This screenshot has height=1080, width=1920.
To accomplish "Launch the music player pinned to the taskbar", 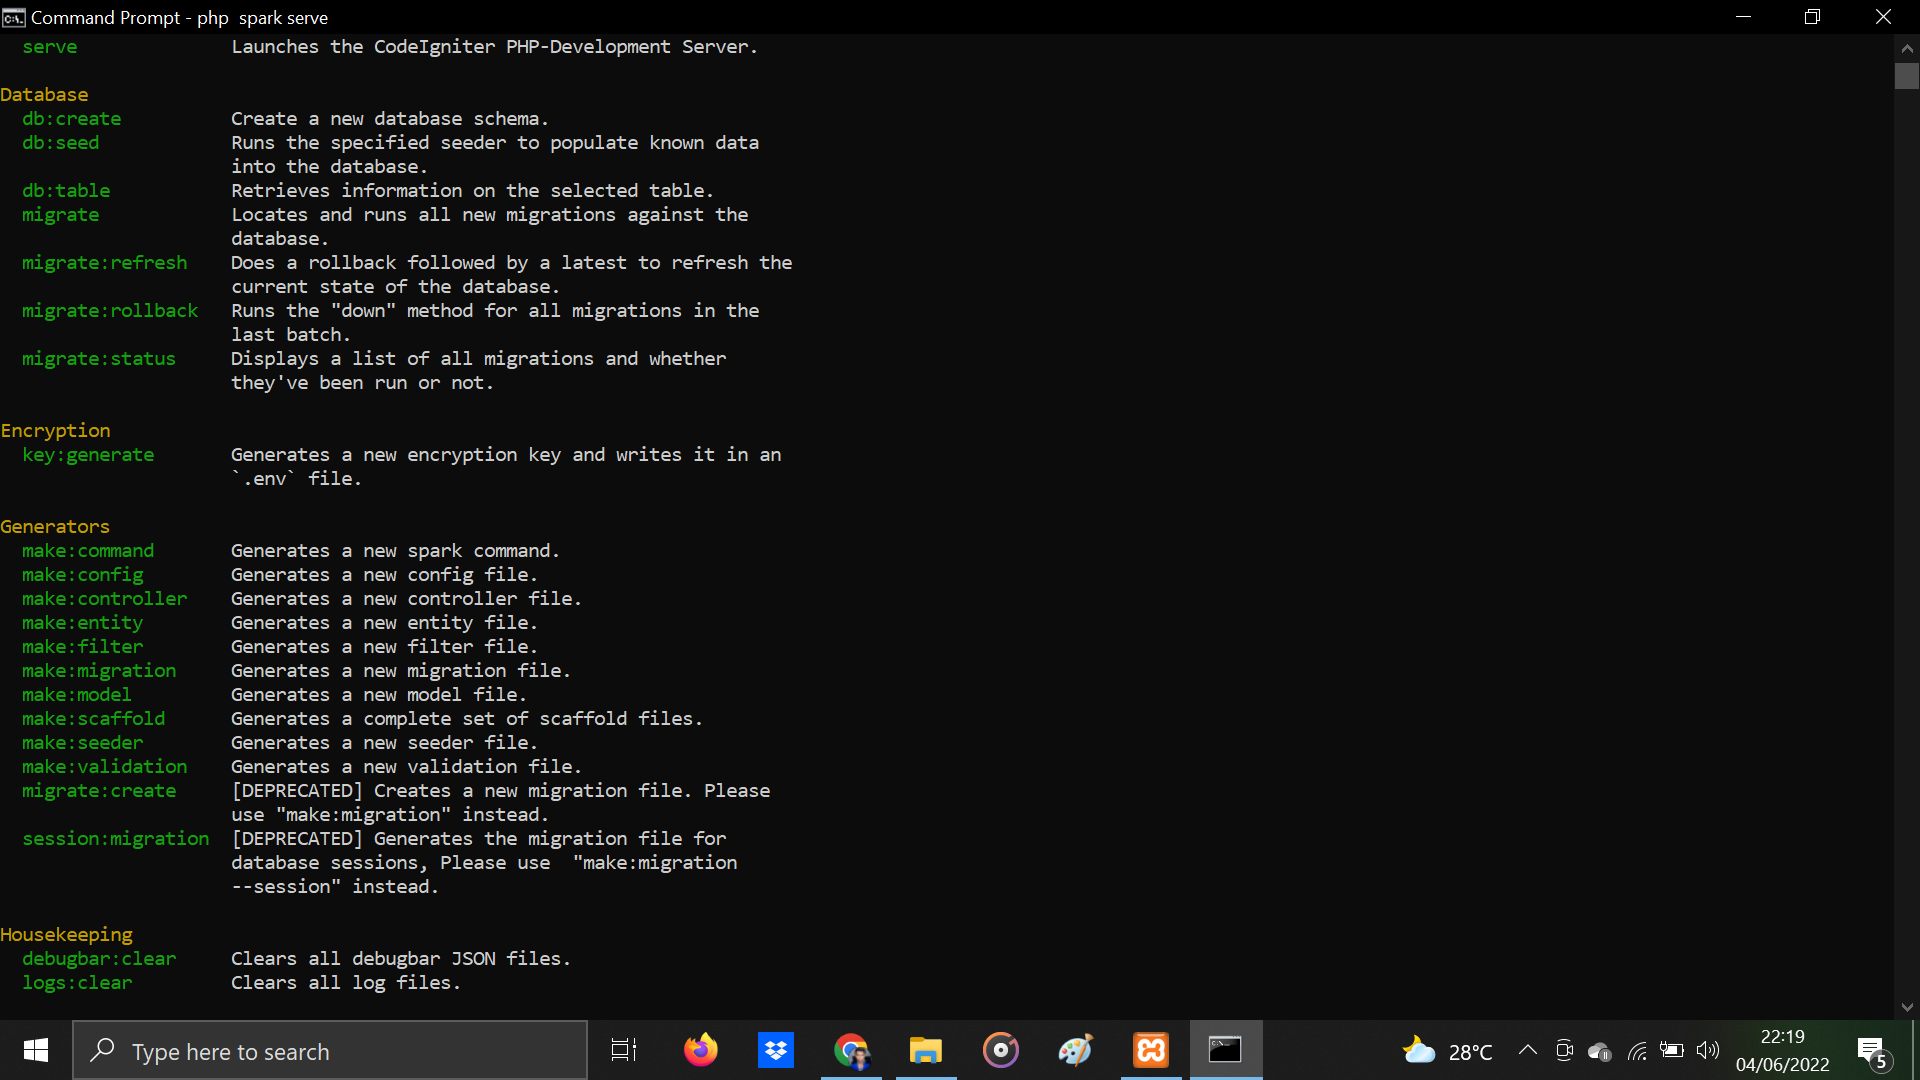I will pos(1001,1050).
